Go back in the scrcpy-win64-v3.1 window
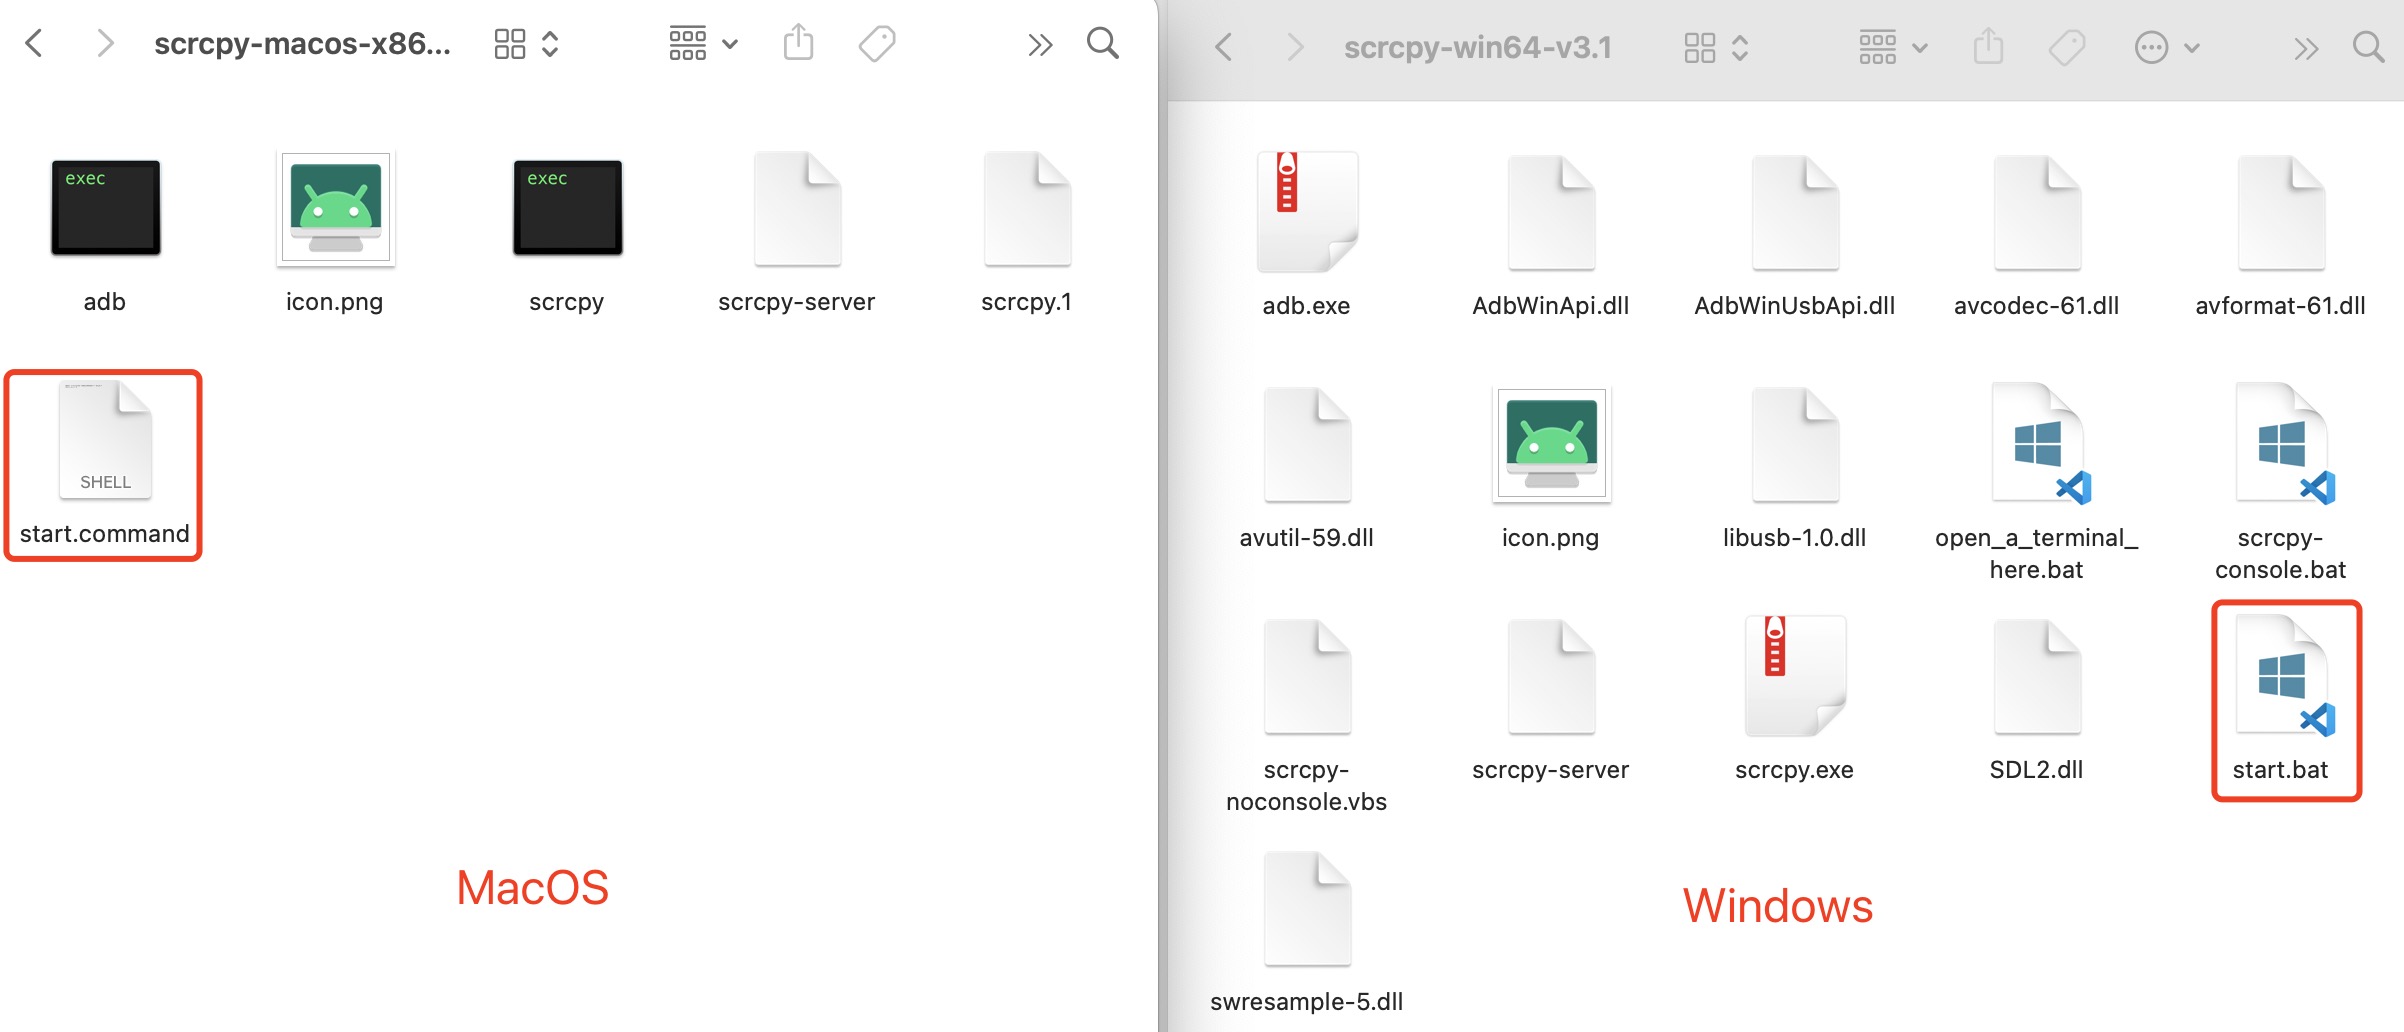 (x=1223, y=48)
